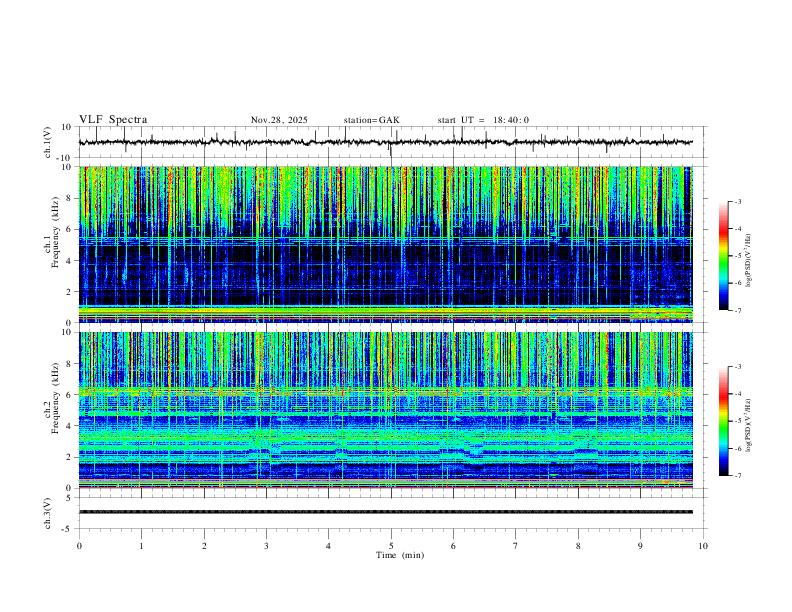Click time axis tick label "10"

coord(703,546)
